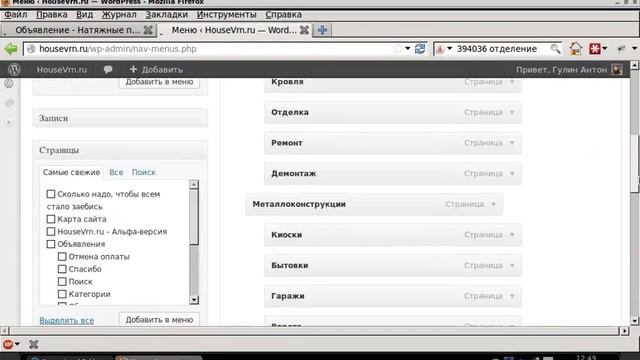This screenshot has height=360, width=640.
Task: Expand the Ремонт menu item arrow
Action: coord(512,143)
